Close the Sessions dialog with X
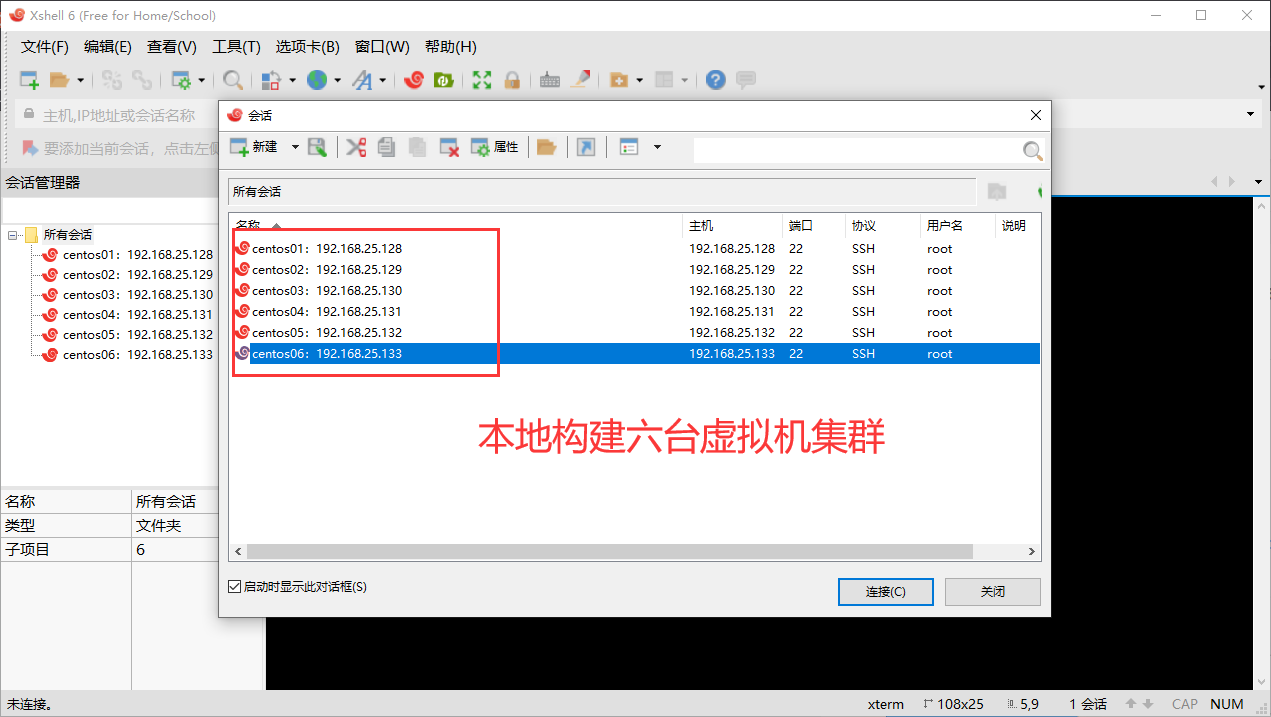Screen dimensions: 1271x717 point(1036,115)
